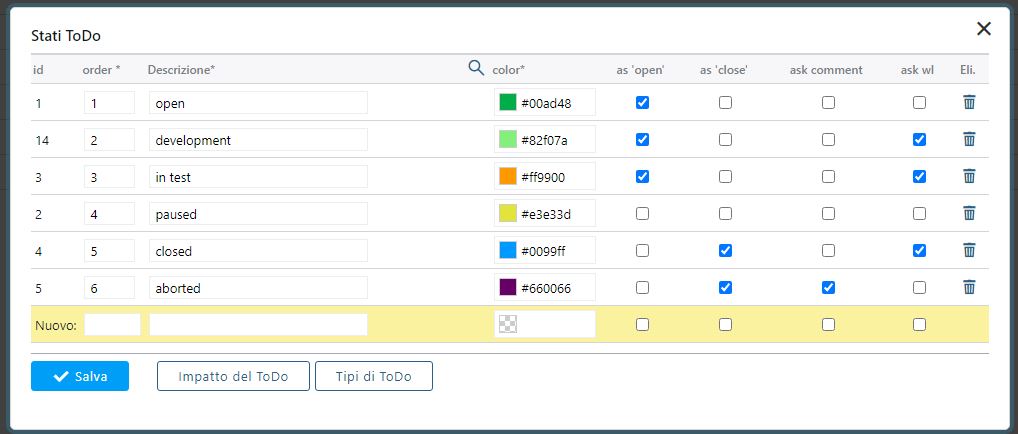The height and width of the screenshot is (434, 1018).
Task: Remove the 'in test' status
Action: click(968, 176)
